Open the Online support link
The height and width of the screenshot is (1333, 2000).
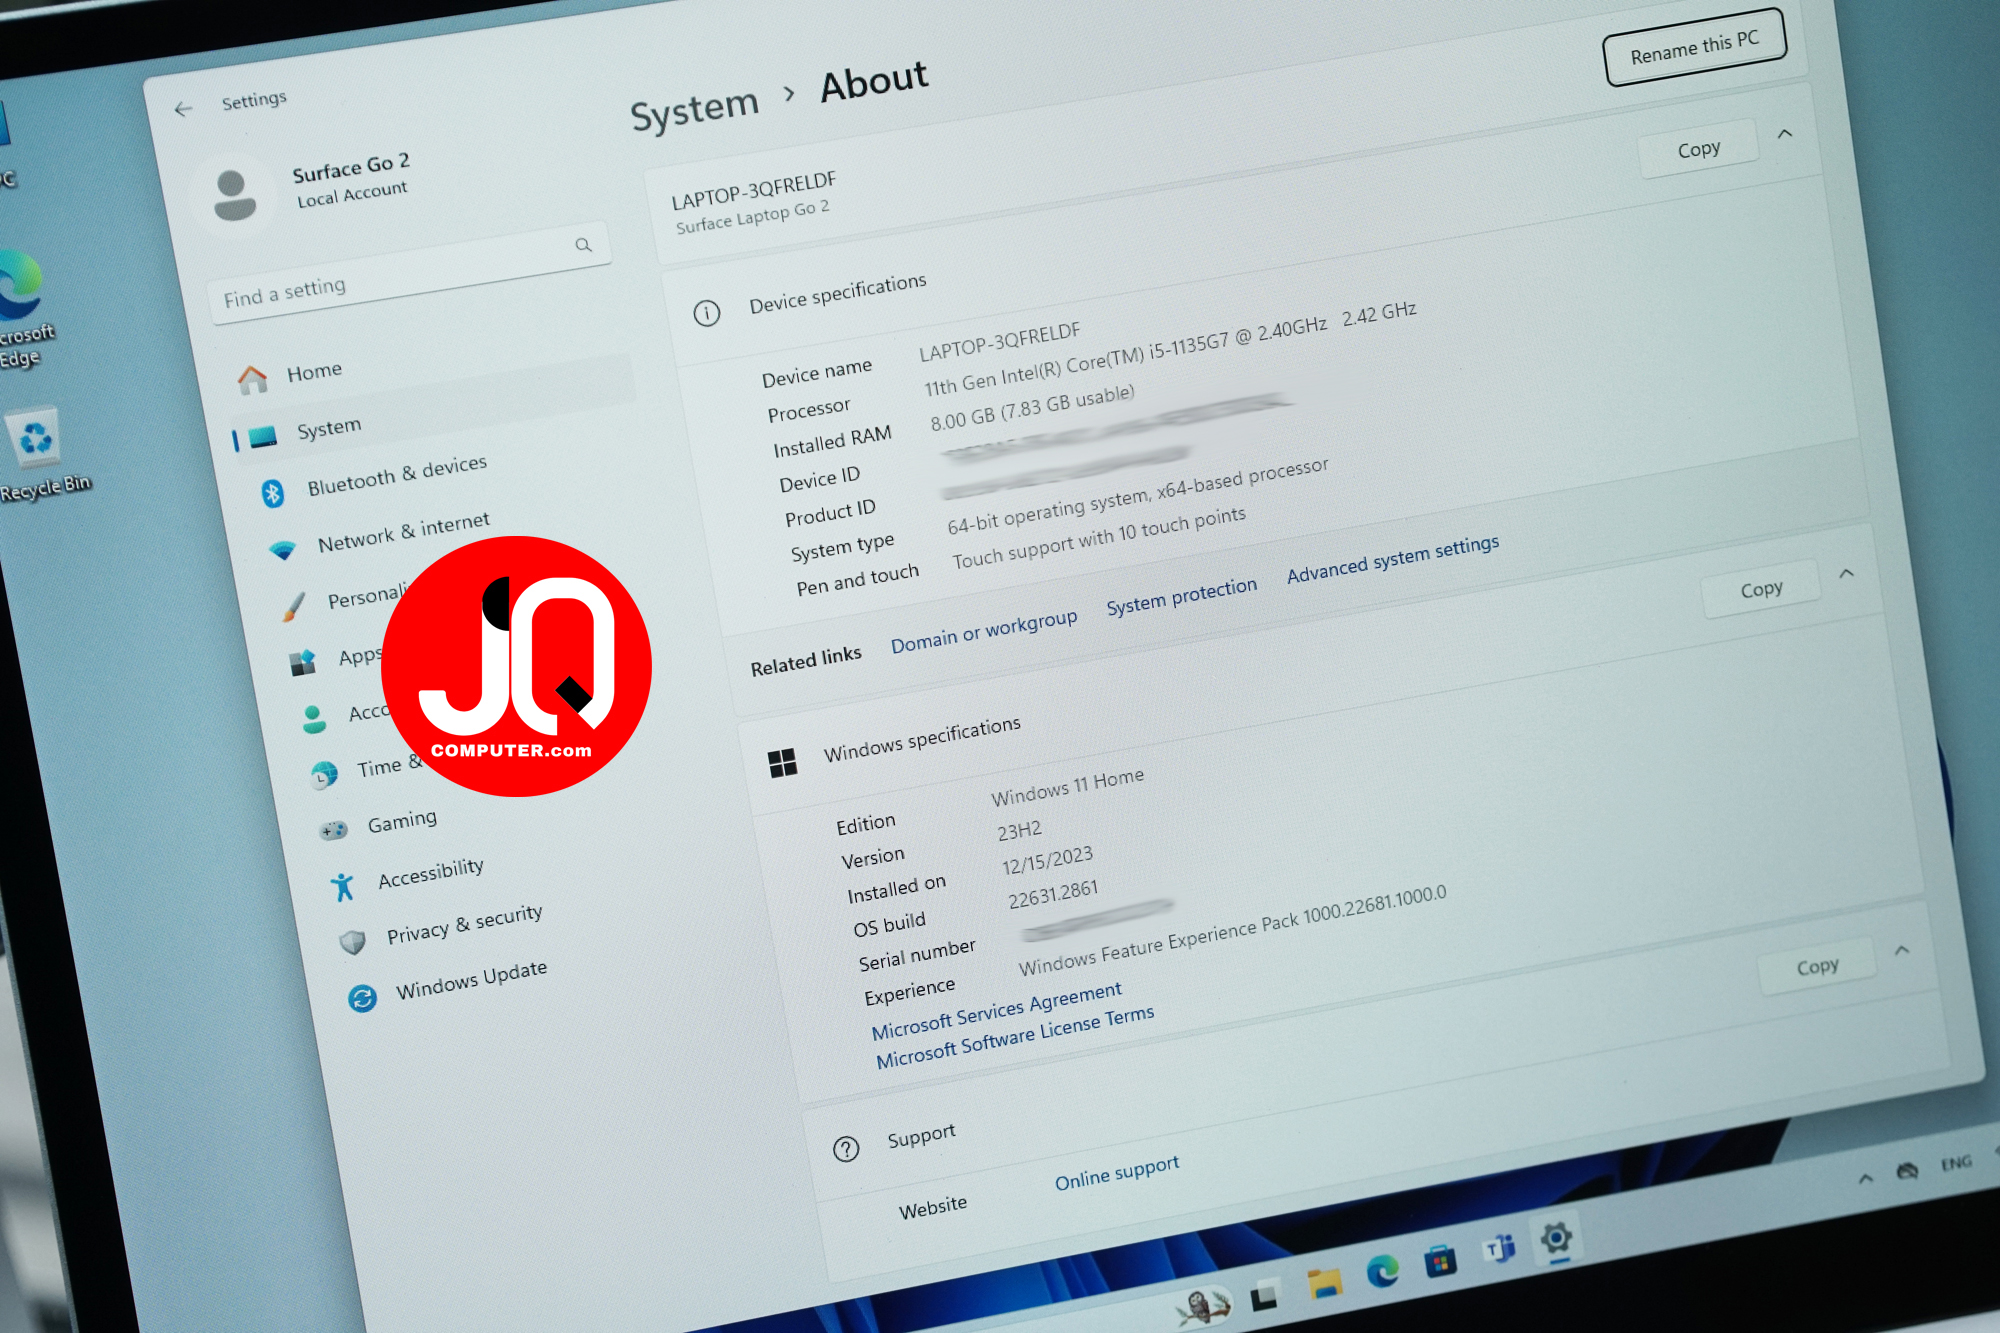click(x=1117, y=1172)
